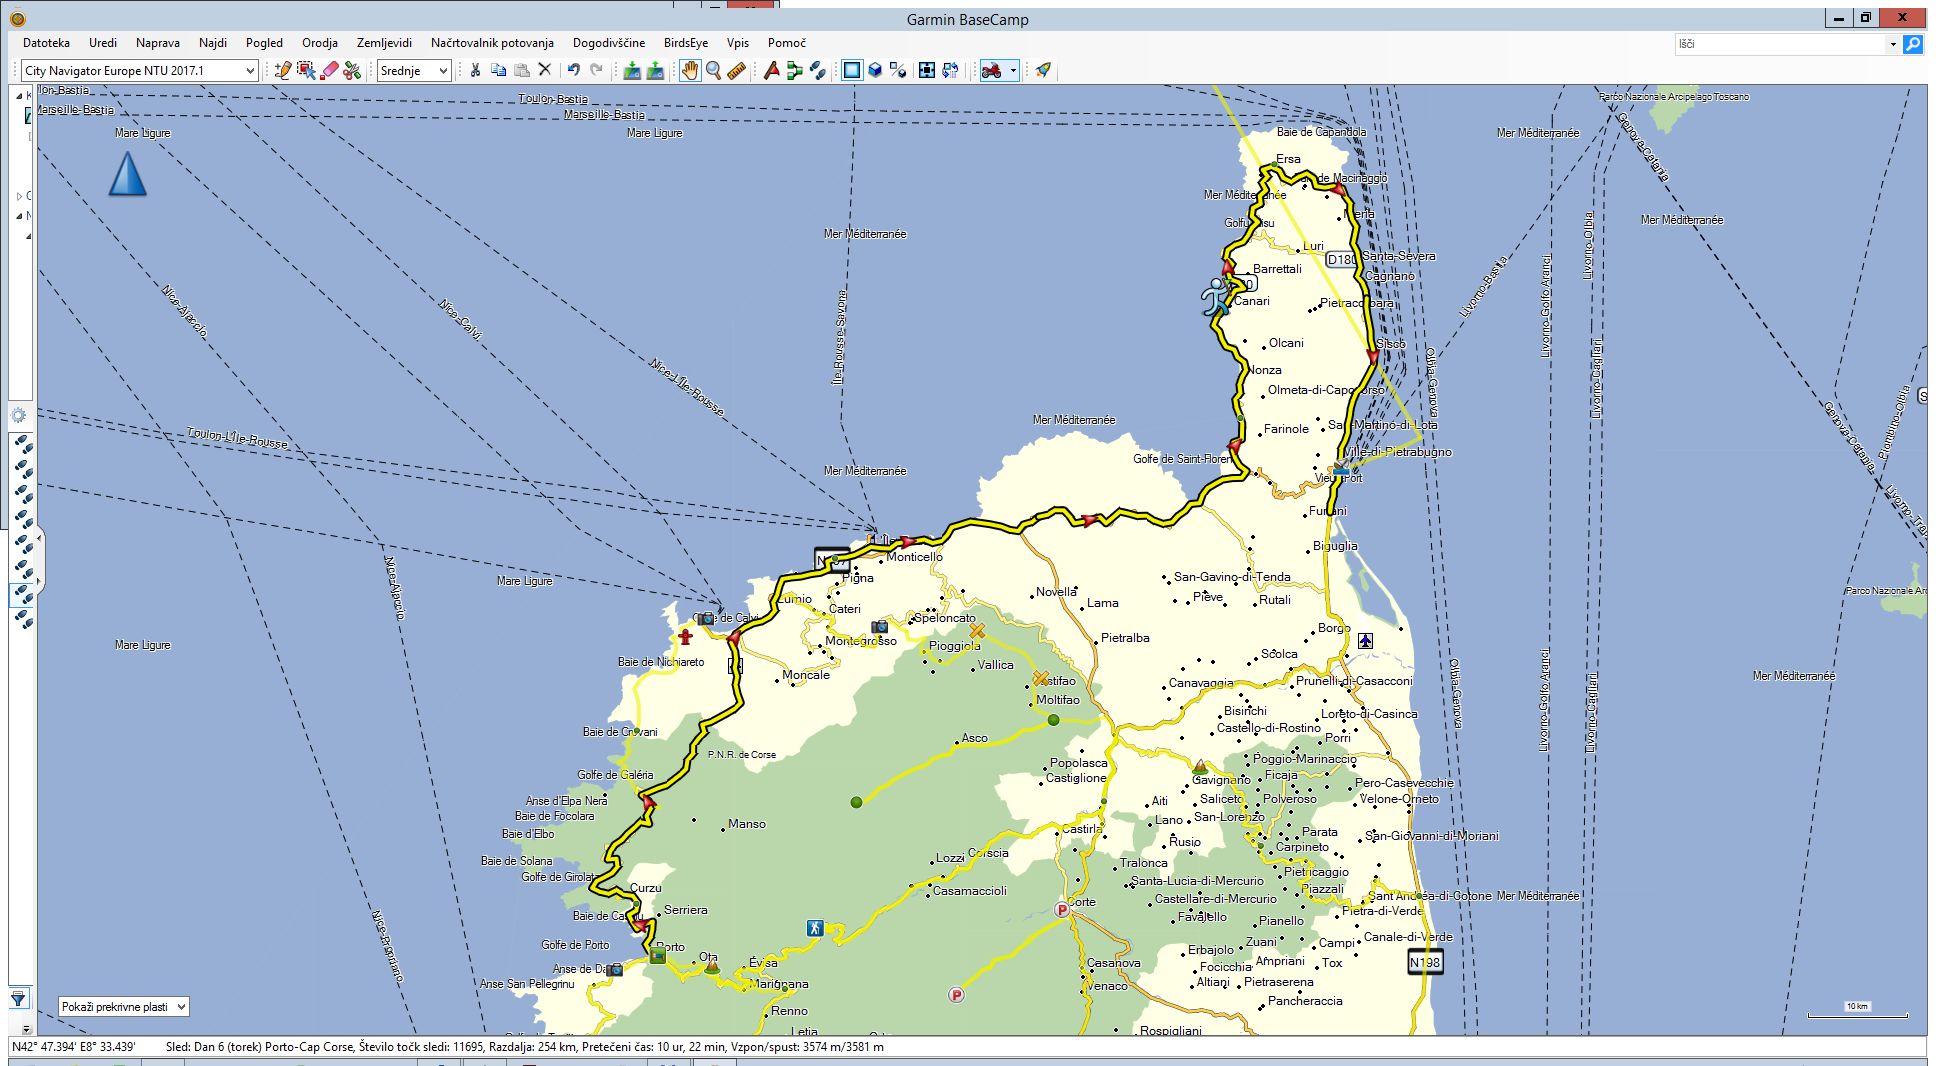The width and height of the screenshot is (1936, 1066).
Task: Open the Orodja menu
Action: pos(320,43)
